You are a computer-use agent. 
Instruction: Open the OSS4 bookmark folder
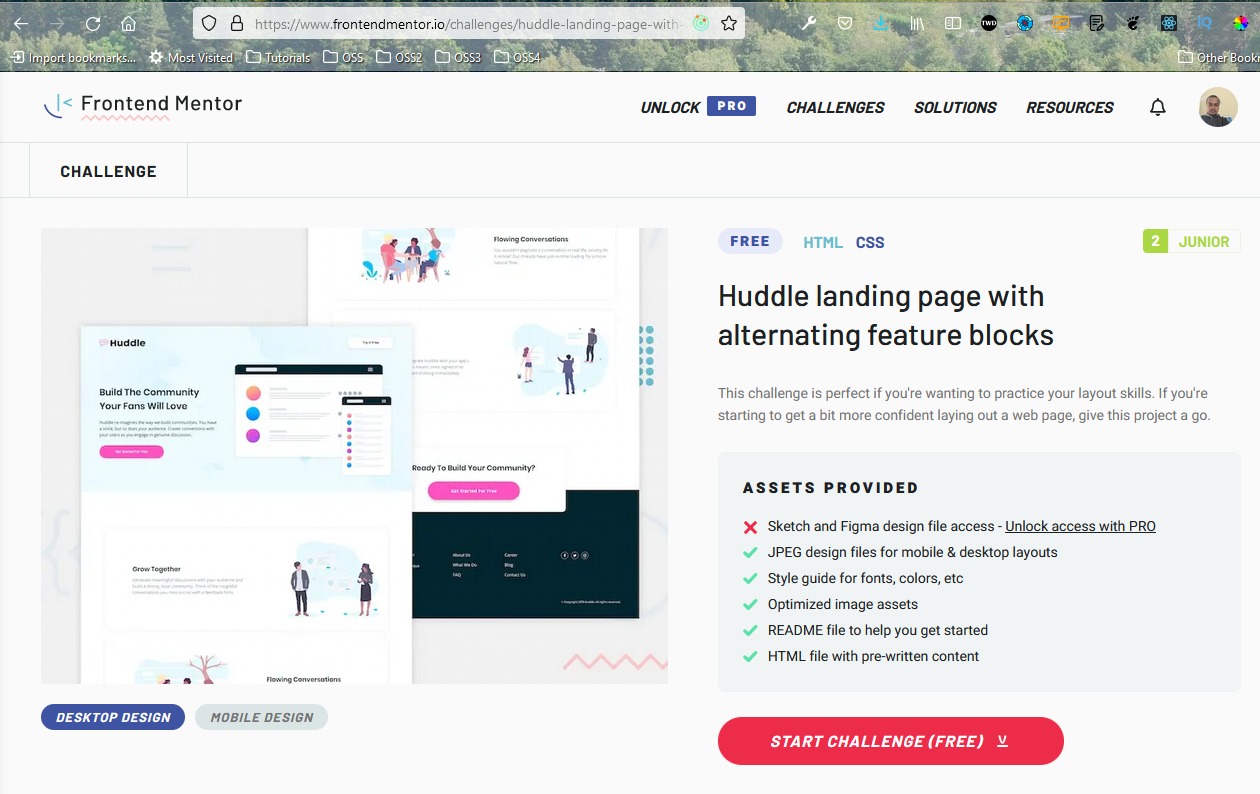517,58
